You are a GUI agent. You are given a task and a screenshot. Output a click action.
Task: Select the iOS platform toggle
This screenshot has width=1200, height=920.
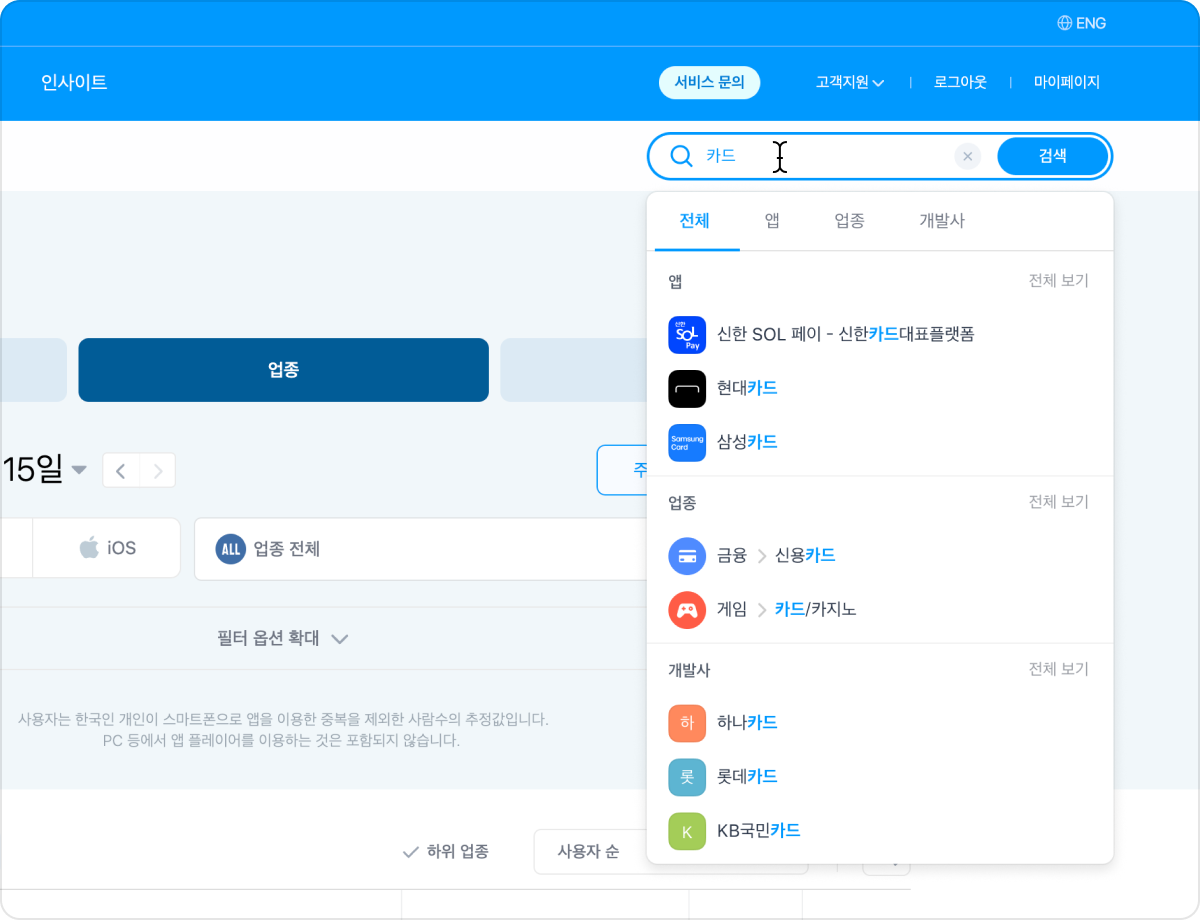click(x=107, y=548)
